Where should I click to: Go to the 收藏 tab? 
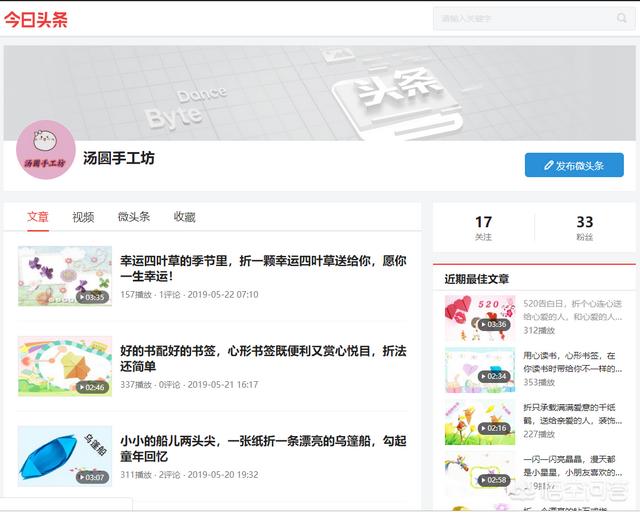(184, 217)
